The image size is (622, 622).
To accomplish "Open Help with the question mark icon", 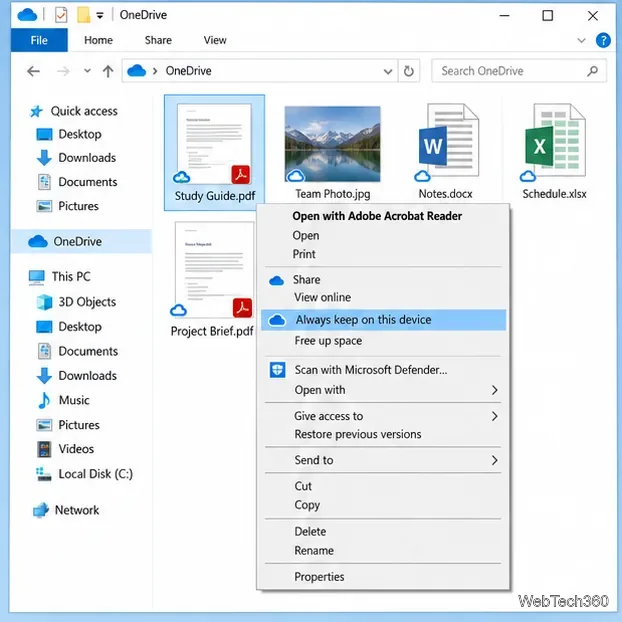I will coord(603,40).
